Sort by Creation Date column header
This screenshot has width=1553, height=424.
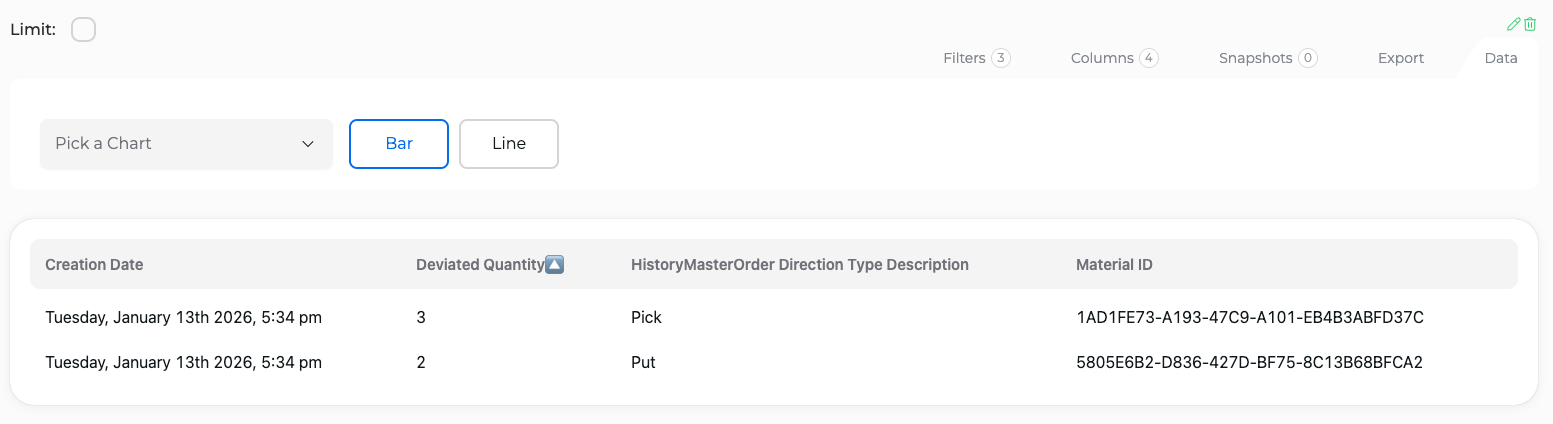coord(94,265)
